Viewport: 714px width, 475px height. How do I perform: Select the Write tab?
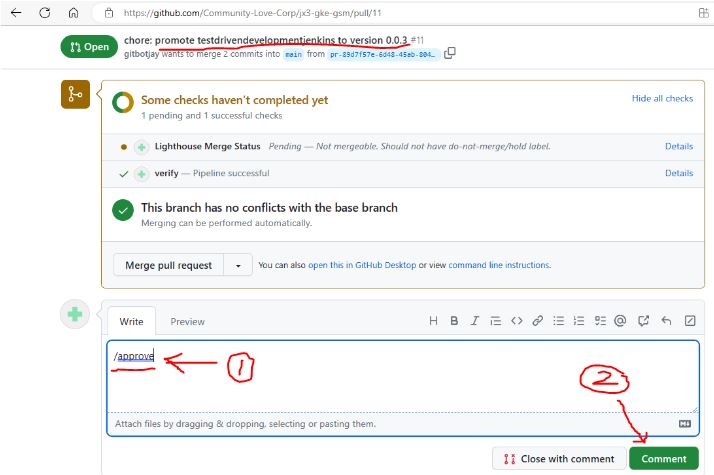[131, 321]
